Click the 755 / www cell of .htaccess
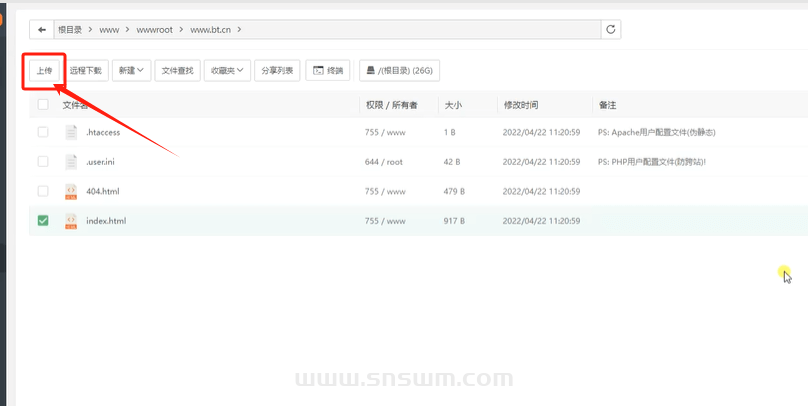This screenshot has width=808, height=406. (x=385, y=132)
